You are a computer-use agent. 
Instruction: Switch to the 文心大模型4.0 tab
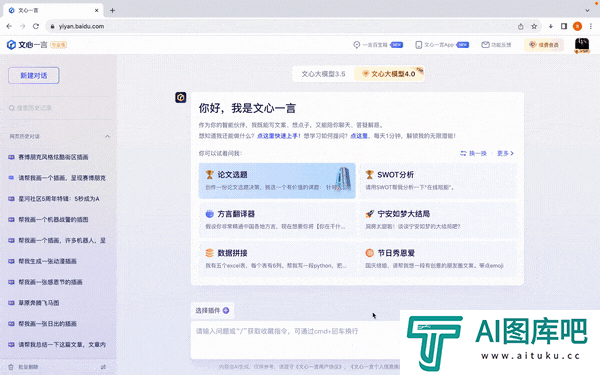pos(389,73)
